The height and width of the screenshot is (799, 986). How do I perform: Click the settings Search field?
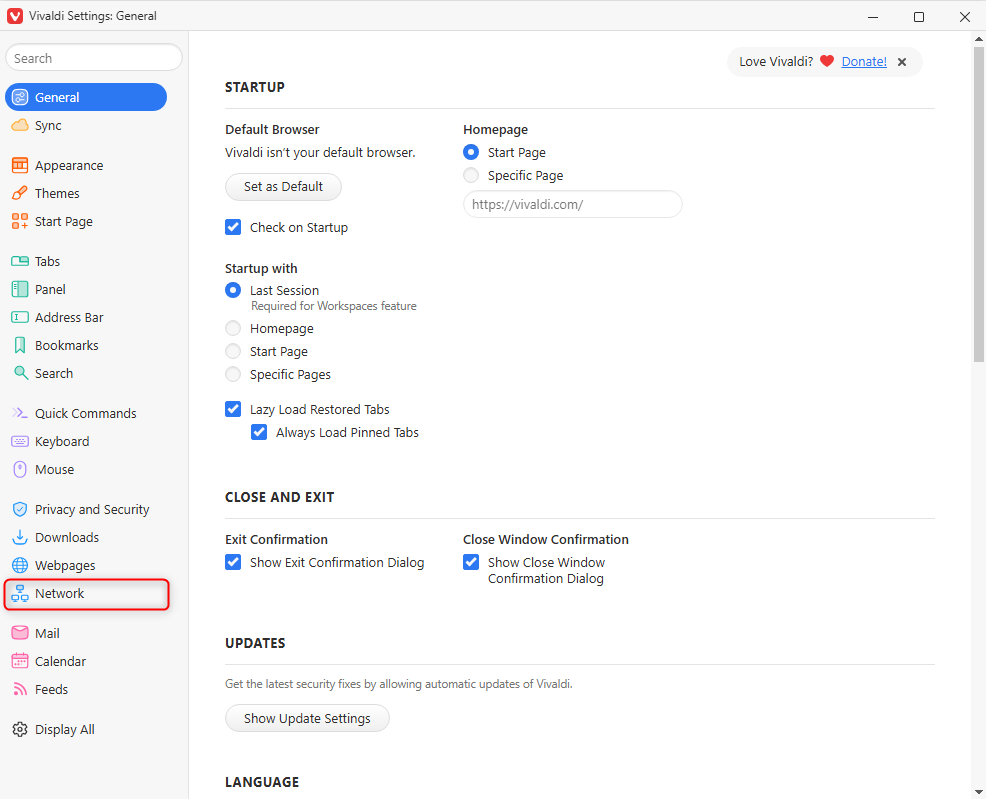94,58
